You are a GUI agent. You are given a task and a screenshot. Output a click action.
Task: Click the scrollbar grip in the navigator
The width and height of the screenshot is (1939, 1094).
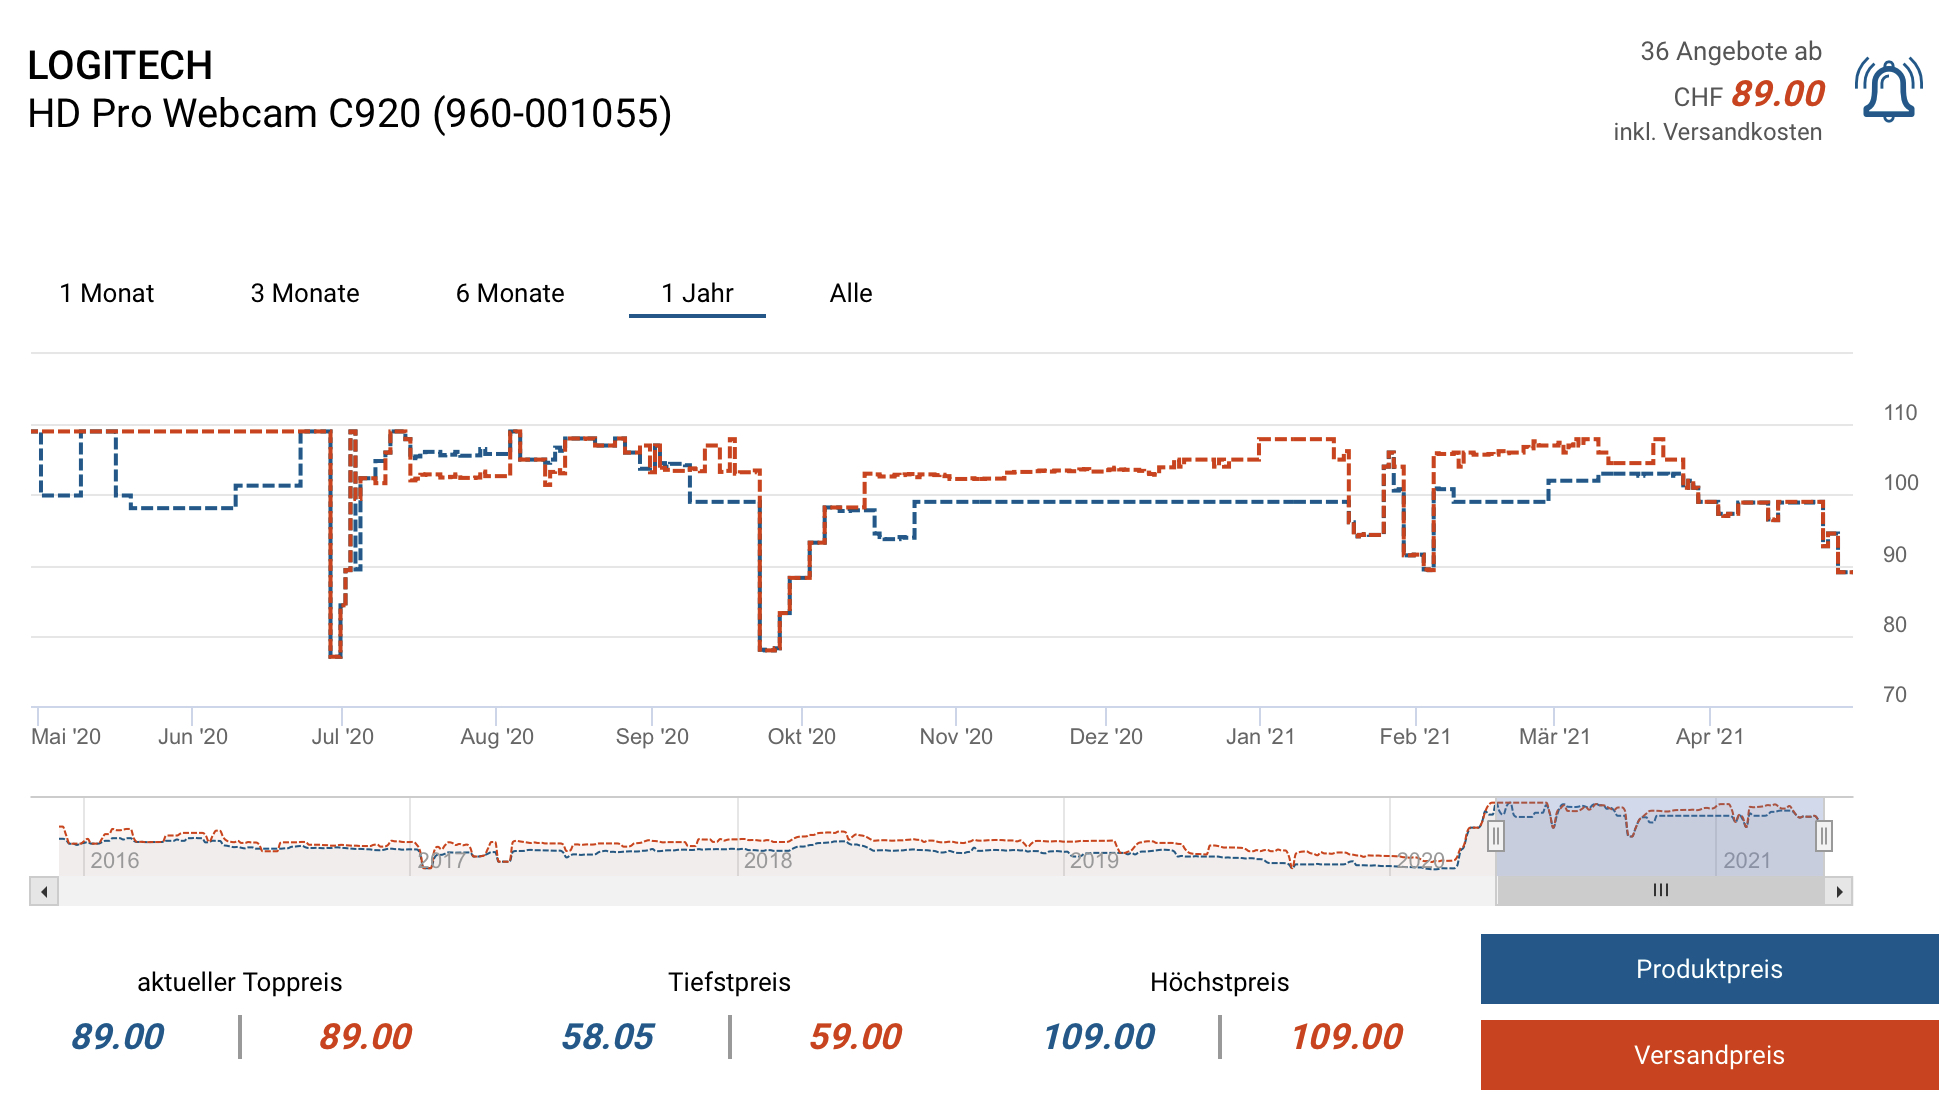pos(1660,891)
